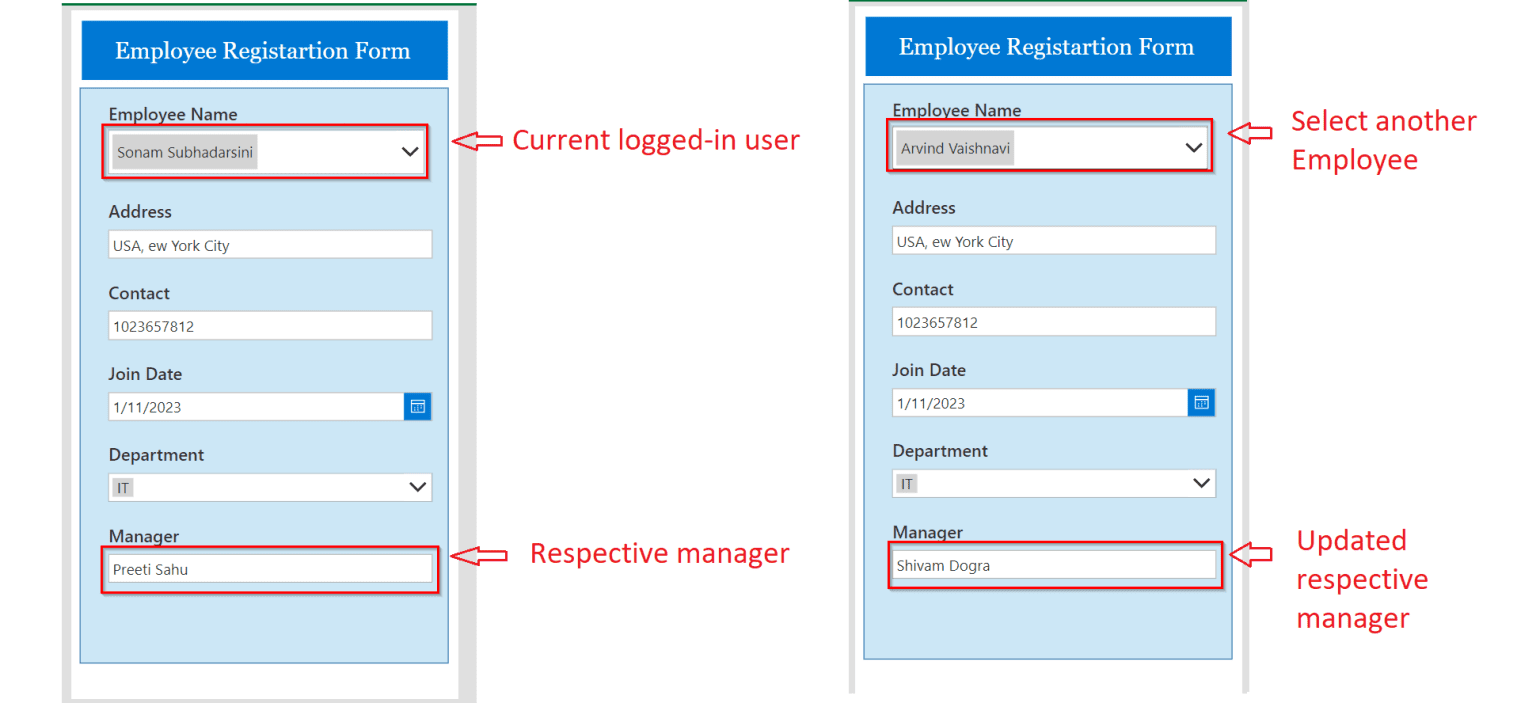Click the Department dropdown arrow on left form

[417, 487]
